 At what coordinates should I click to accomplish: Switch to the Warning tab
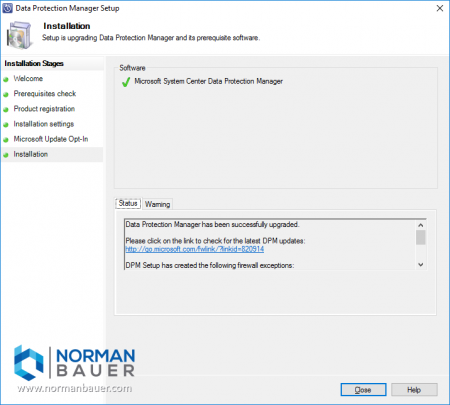pos(158,204)
